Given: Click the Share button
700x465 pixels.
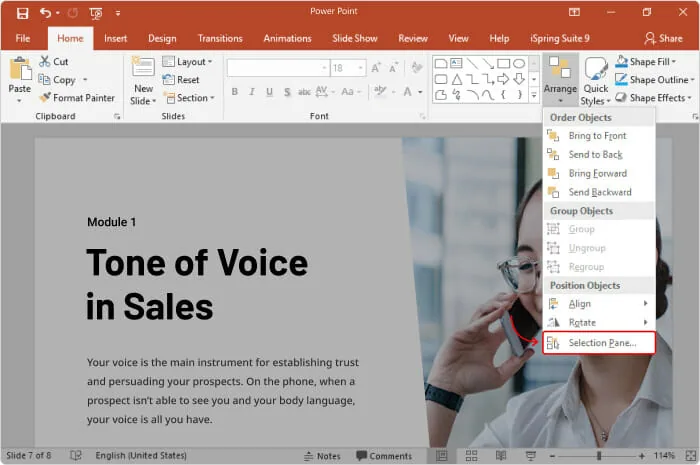Looking at the screenshot, I should pyautogui.click(x=663, y=38).
